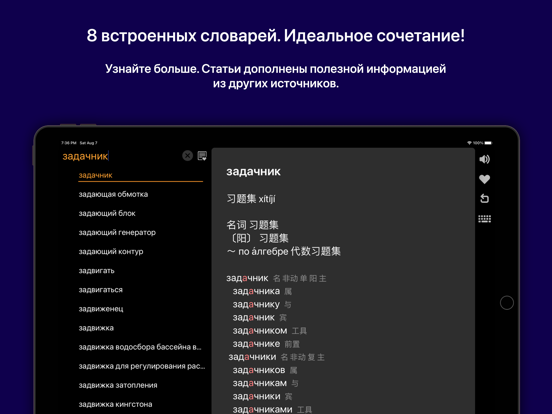Tap the translation 习题集 xítíjí
Screen dimensions: 552x414
click(x=251, y=199)
